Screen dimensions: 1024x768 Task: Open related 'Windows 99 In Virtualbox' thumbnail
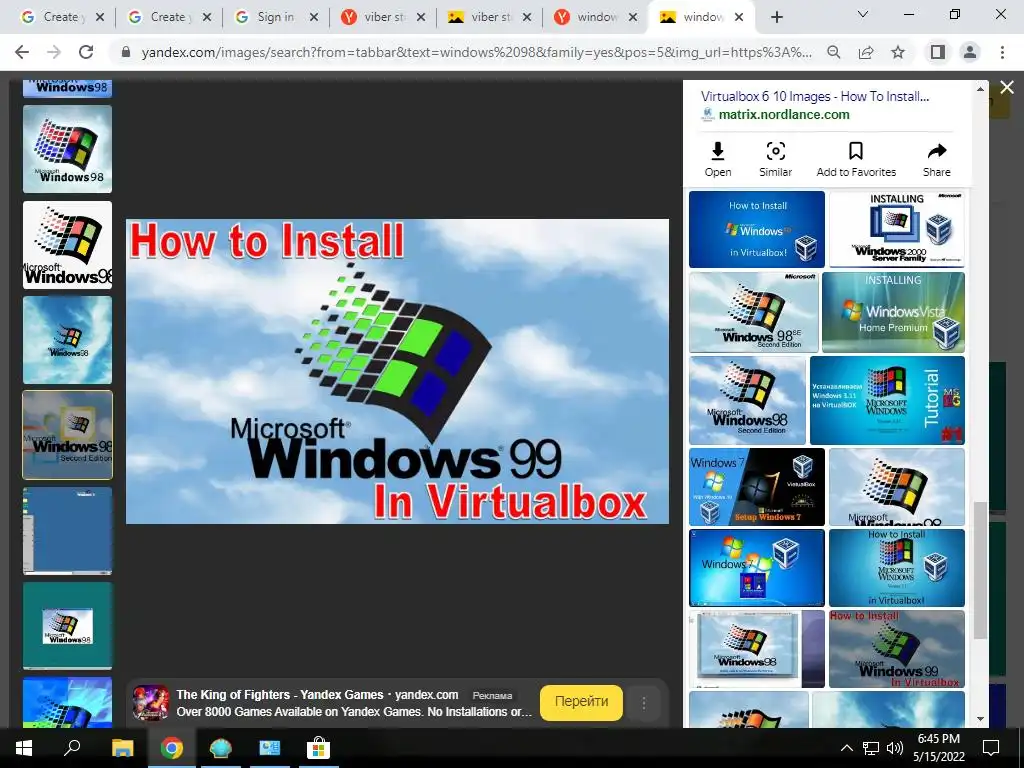point(897,648)
